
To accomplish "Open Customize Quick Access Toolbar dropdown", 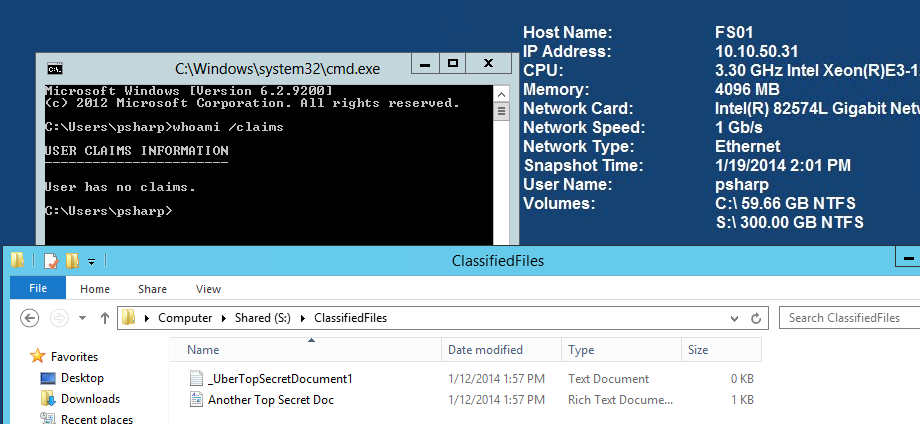I will (x=91, y=262).
